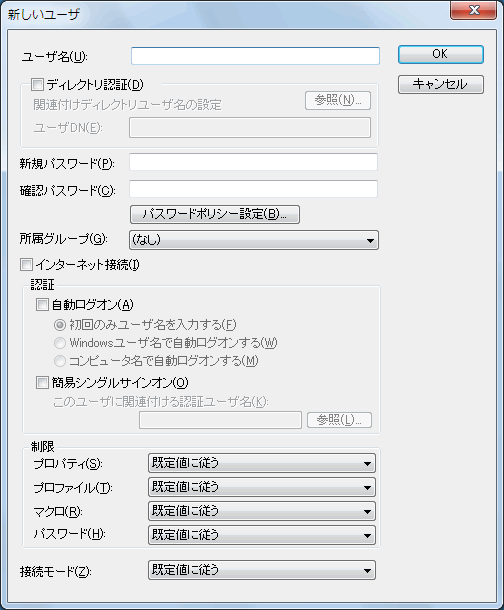Click the 所属グループ(G) label
Viewport: 504px width, 610px height.
(64, 239)
